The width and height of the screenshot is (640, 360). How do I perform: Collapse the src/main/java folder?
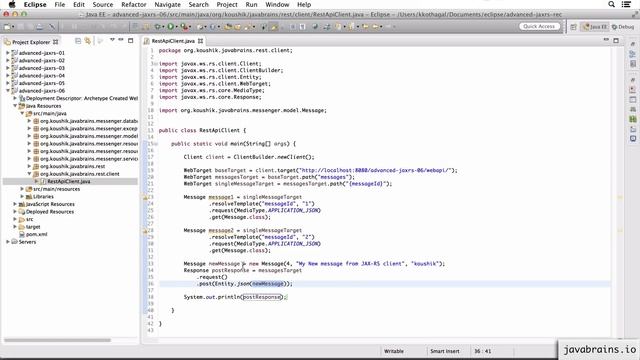22,113
